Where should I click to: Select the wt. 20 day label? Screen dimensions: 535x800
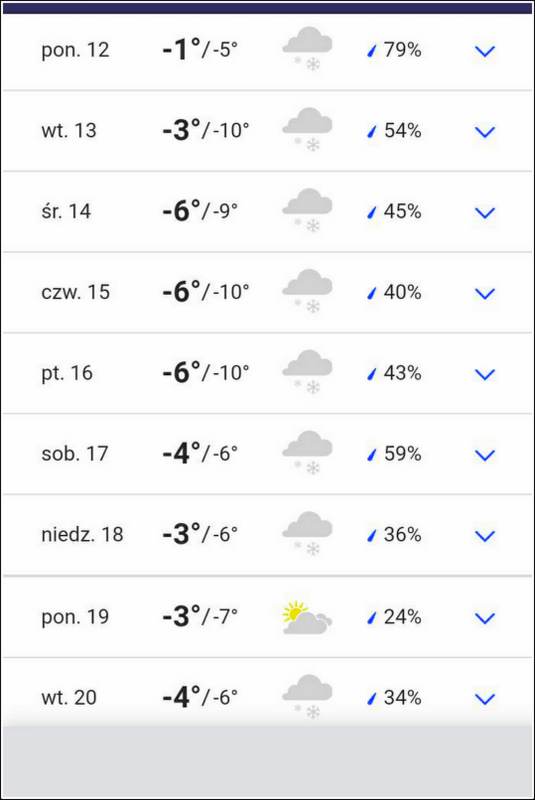click(69, 697)
